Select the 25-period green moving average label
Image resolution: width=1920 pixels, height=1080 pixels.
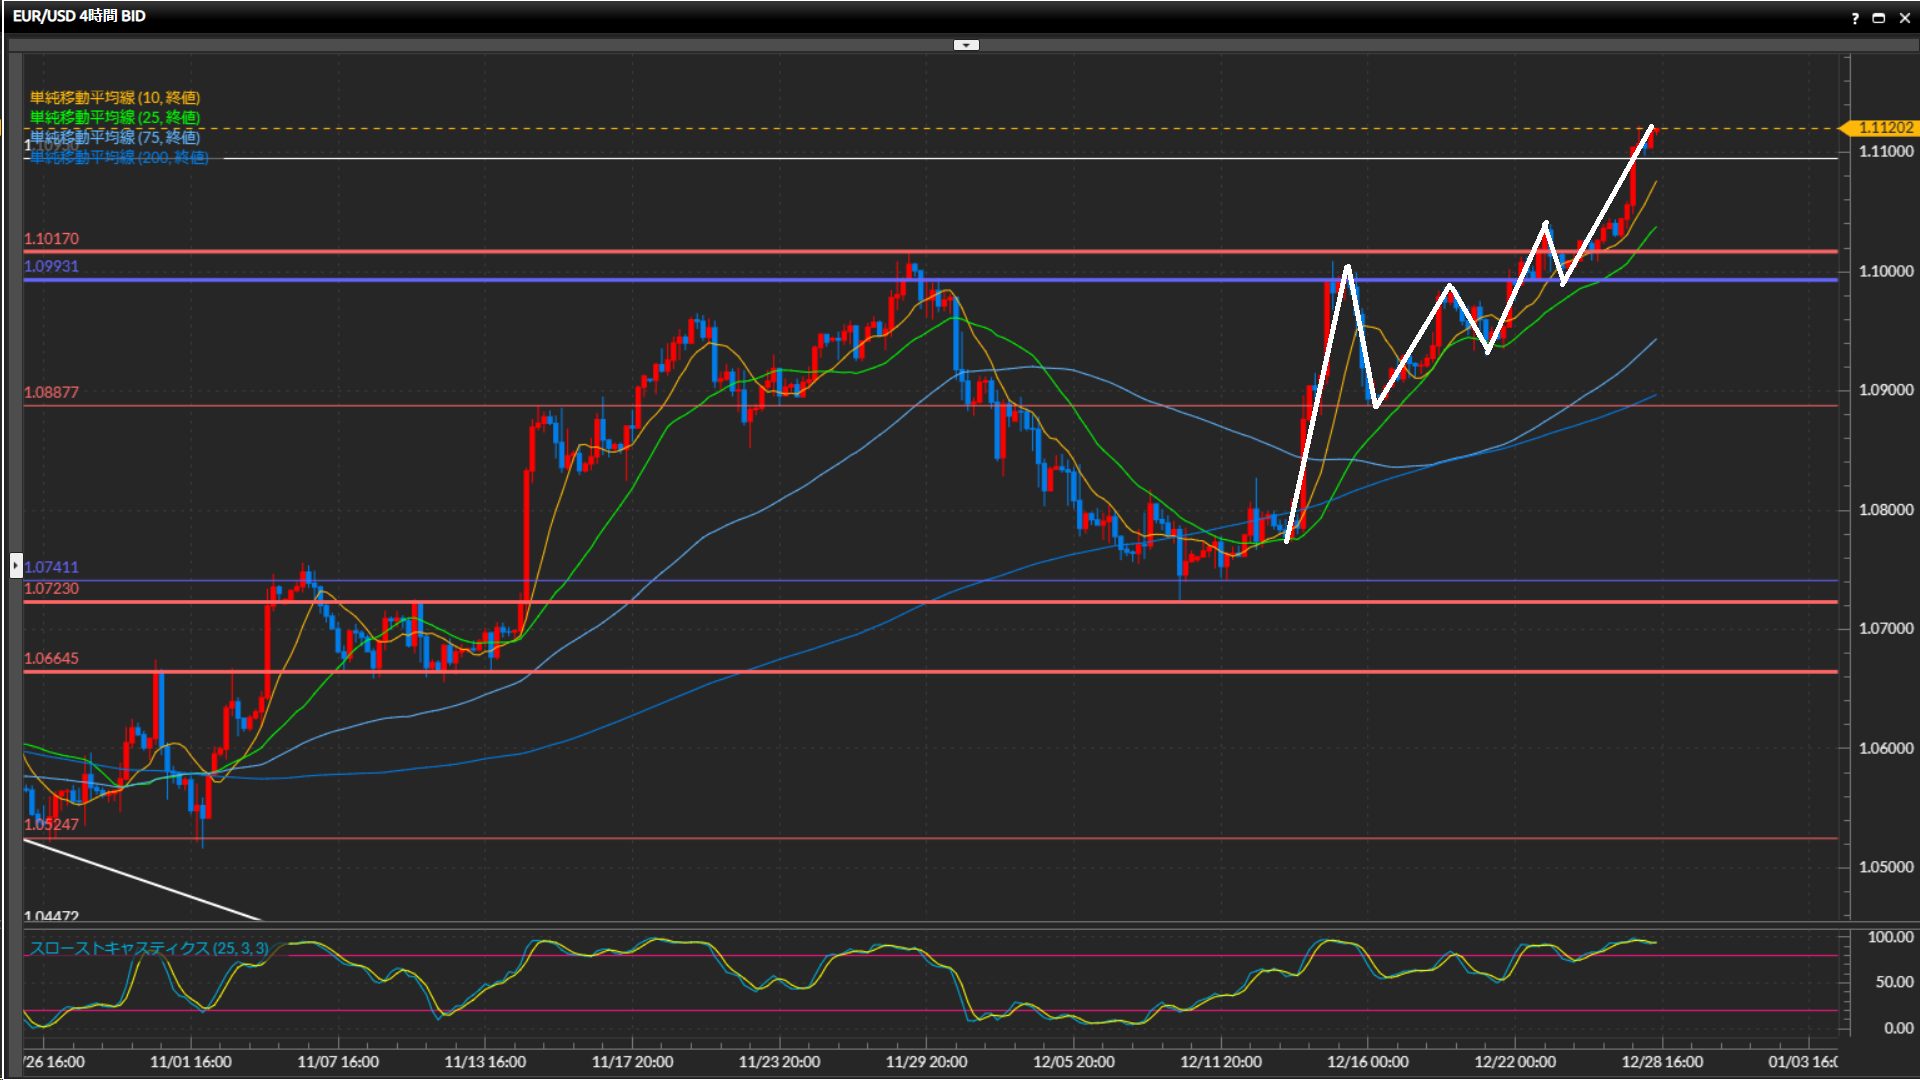115,117
